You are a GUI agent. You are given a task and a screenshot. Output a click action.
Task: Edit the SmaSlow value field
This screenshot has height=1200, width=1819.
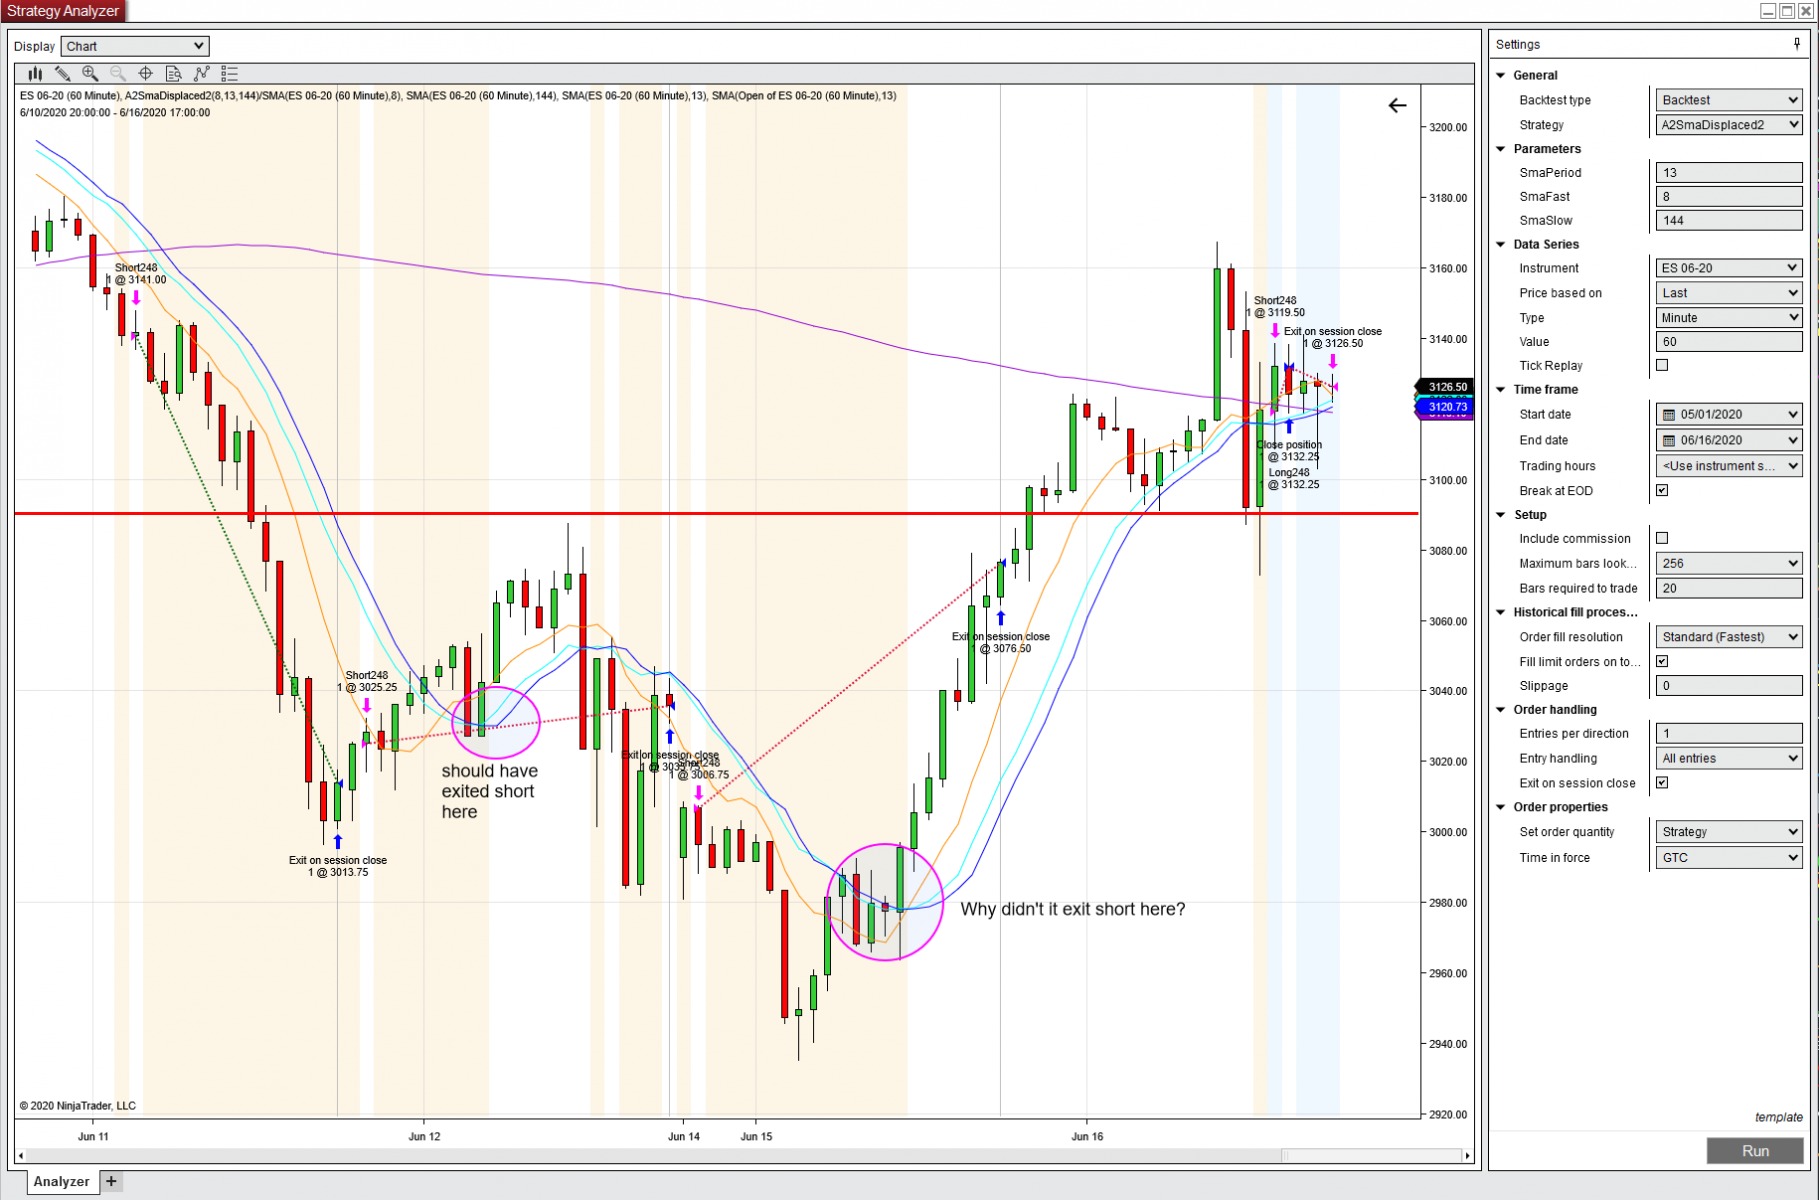click(1729, 221)
